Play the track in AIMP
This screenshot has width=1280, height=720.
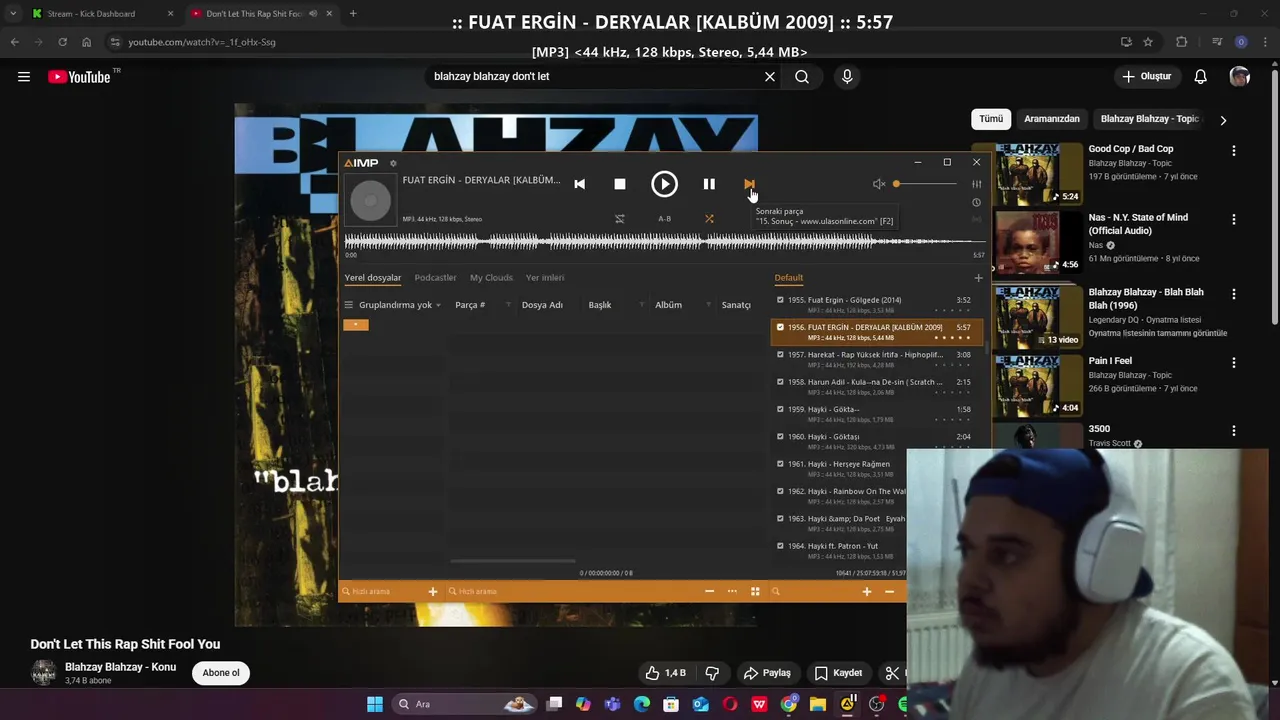click(664, 184)
